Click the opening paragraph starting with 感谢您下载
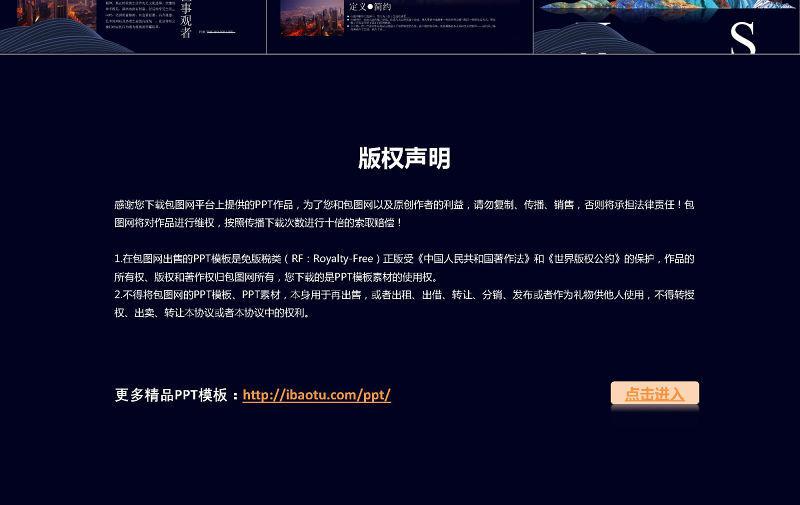Viewport: 800px width, 505px height. pyautogui.click(x=404, y=213)
